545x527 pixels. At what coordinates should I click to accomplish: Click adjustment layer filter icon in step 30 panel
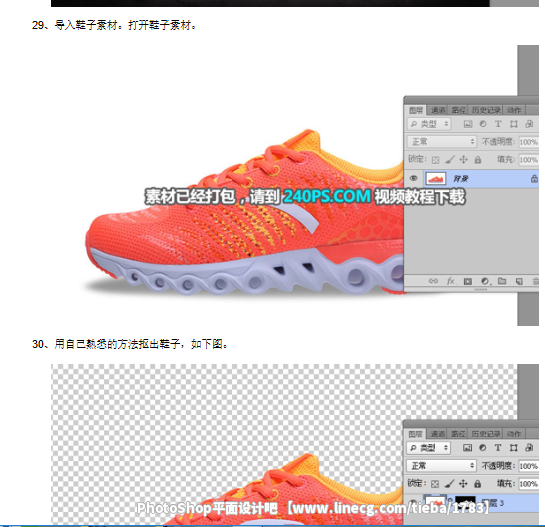(483, 448)
